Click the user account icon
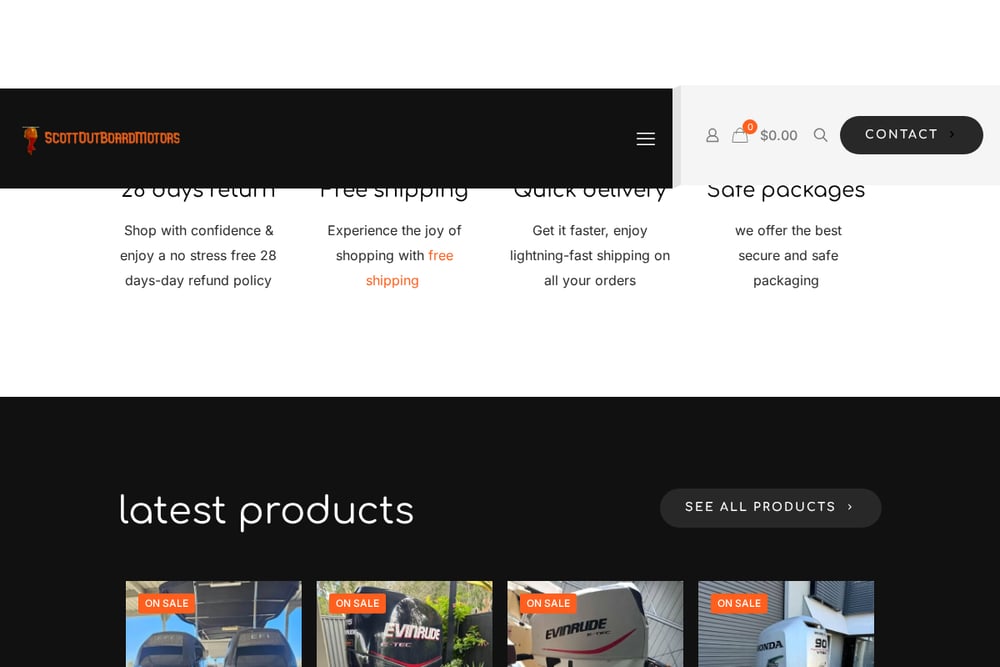 [x=712, y=135]
